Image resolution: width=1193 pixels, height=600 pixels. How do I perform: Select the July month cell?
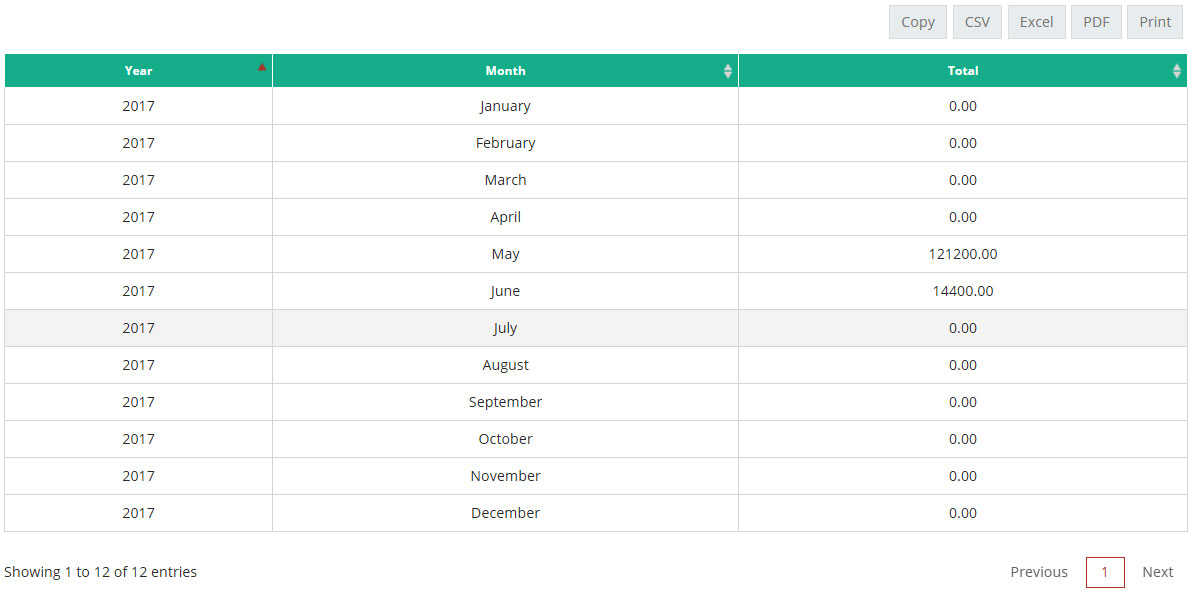point(505,328)
